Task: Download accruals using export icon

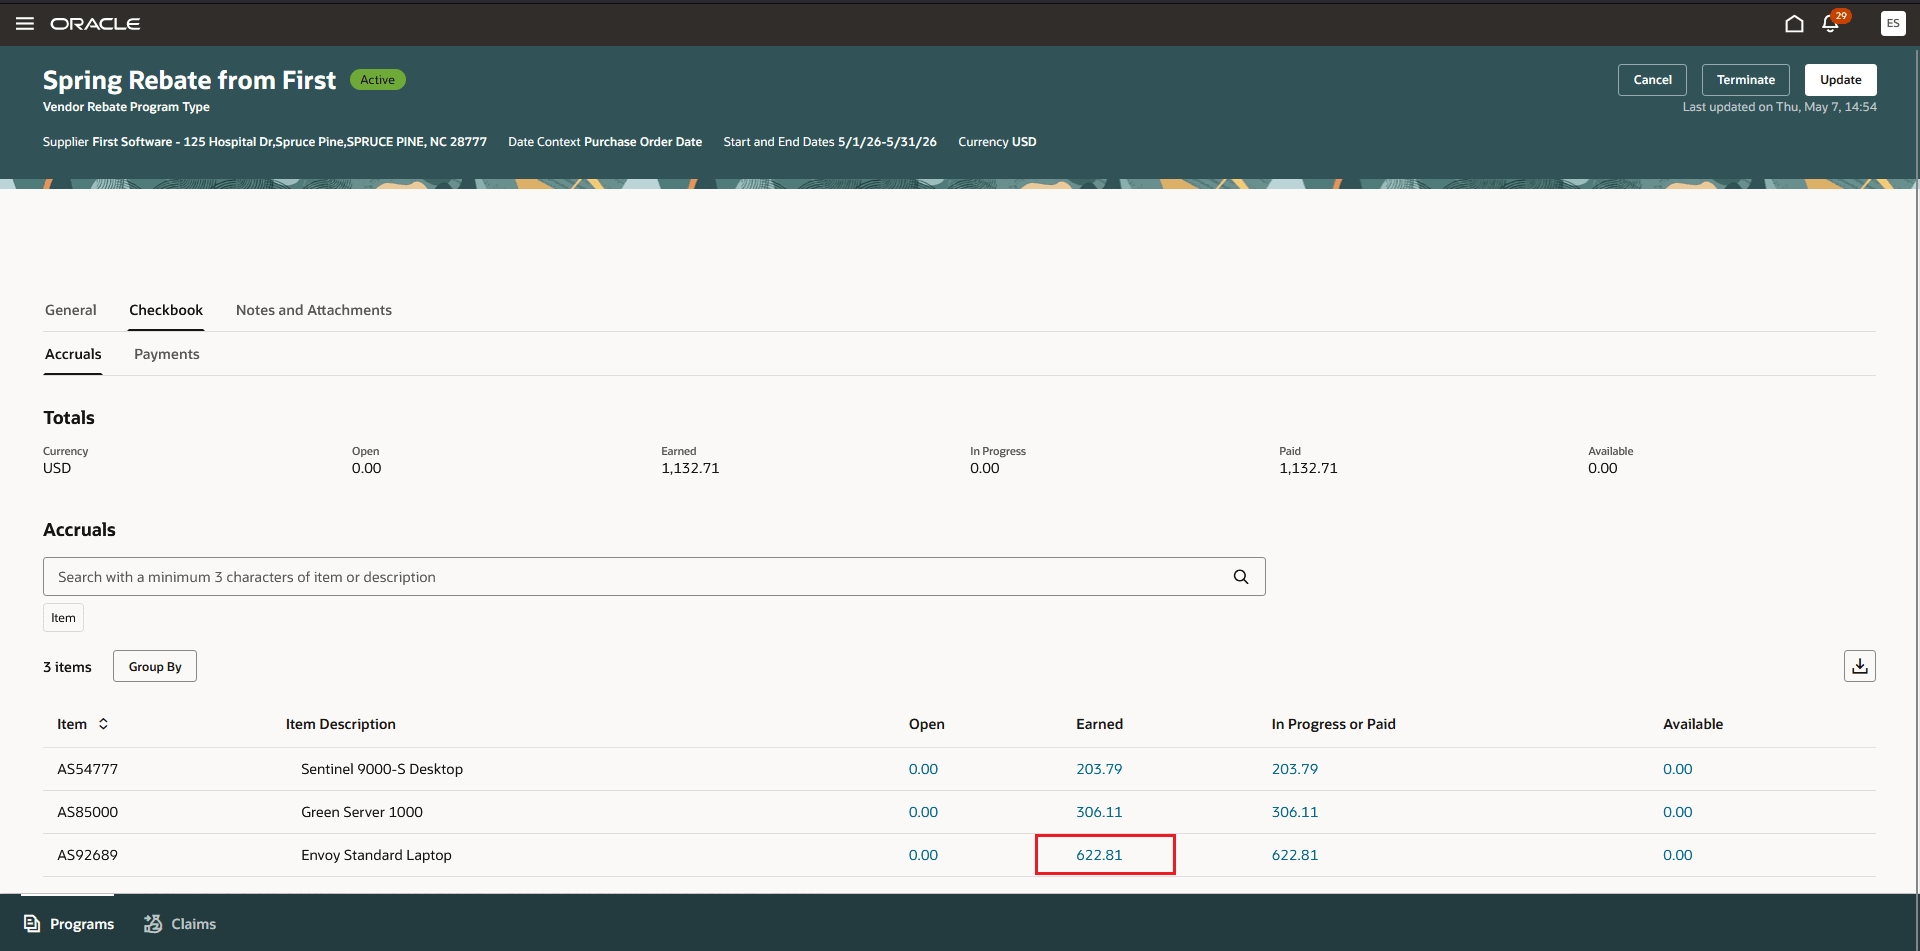Action: (x=1860, y=666)
